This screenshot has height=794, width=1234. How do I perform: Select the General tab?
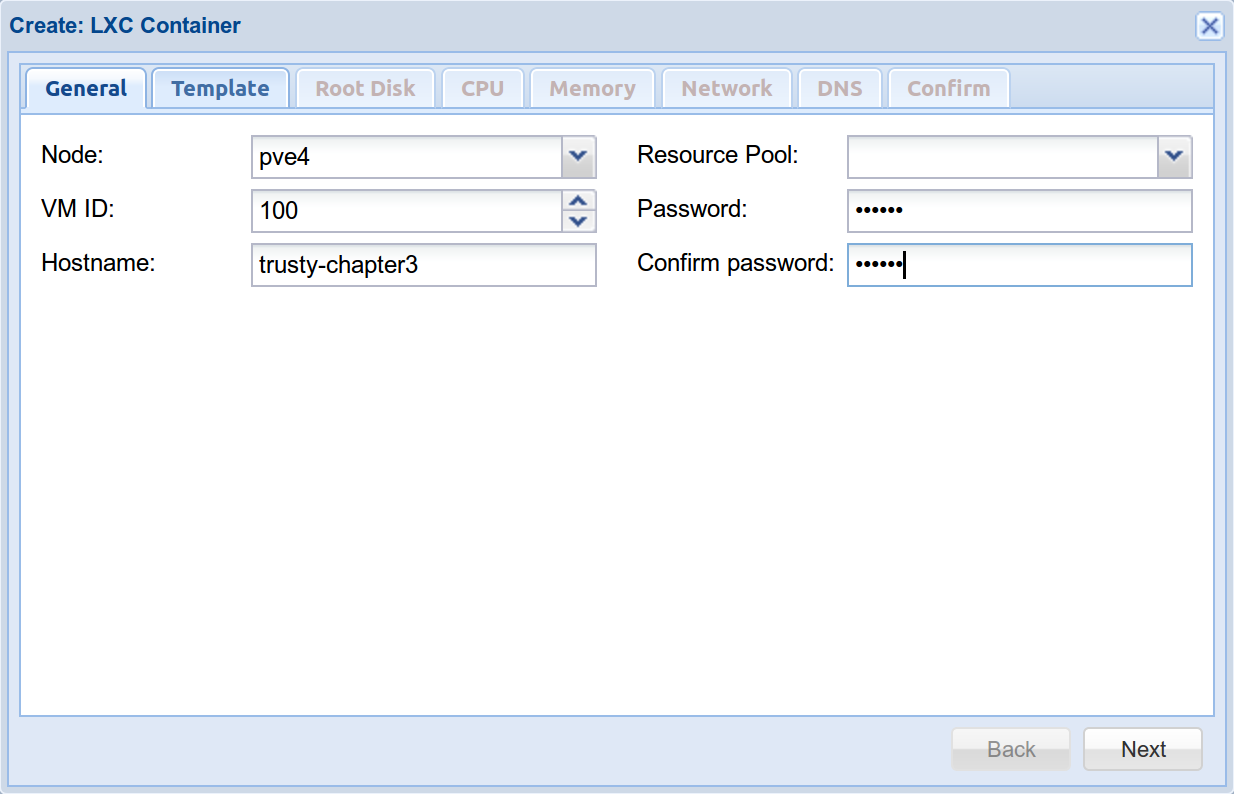86,88
